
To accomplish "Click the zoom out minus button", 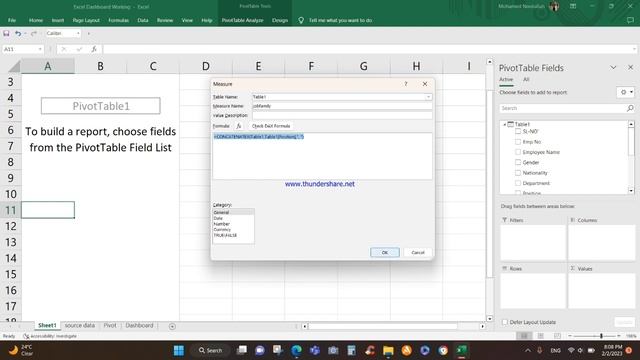I will point(570,336).
